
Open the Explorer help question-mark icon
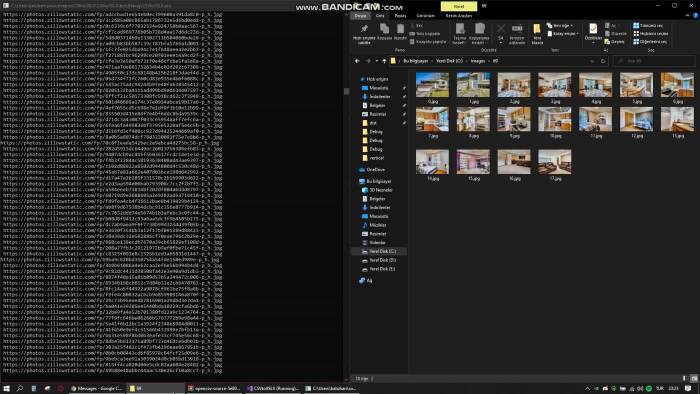click(695, 16)
